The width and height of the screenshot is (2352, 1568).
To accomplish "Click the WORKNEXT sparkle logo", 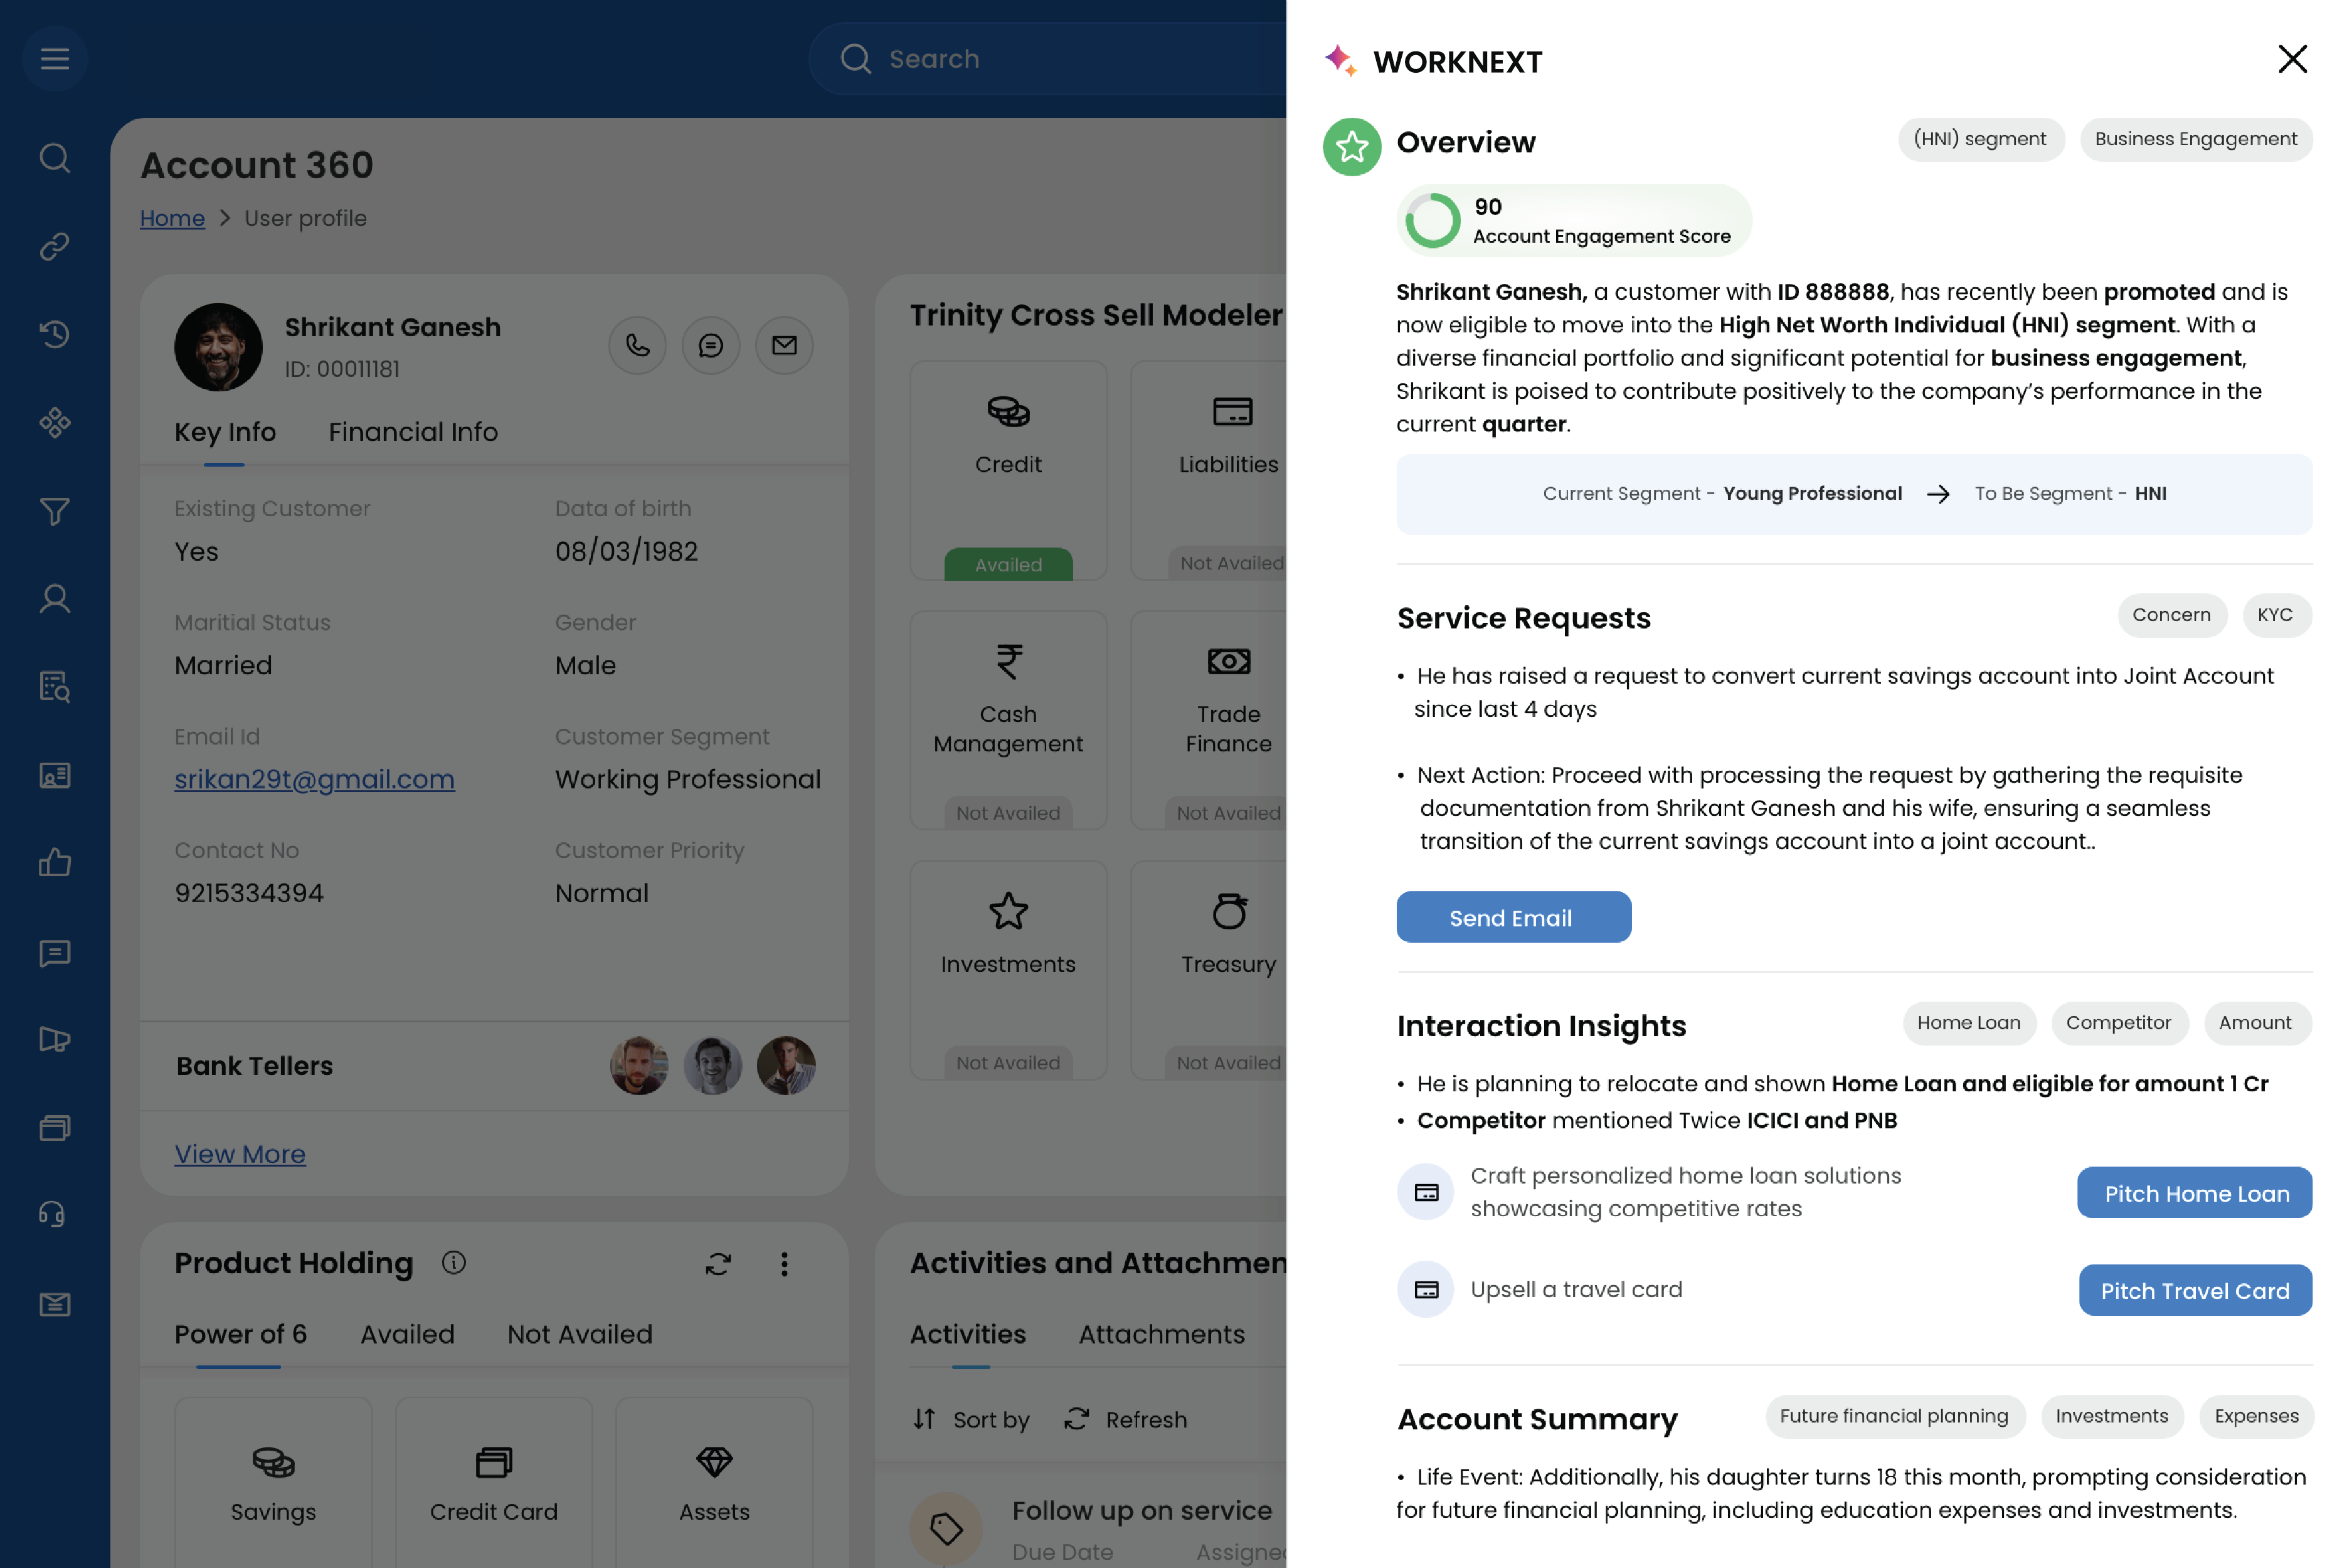I will point(1341,60).
